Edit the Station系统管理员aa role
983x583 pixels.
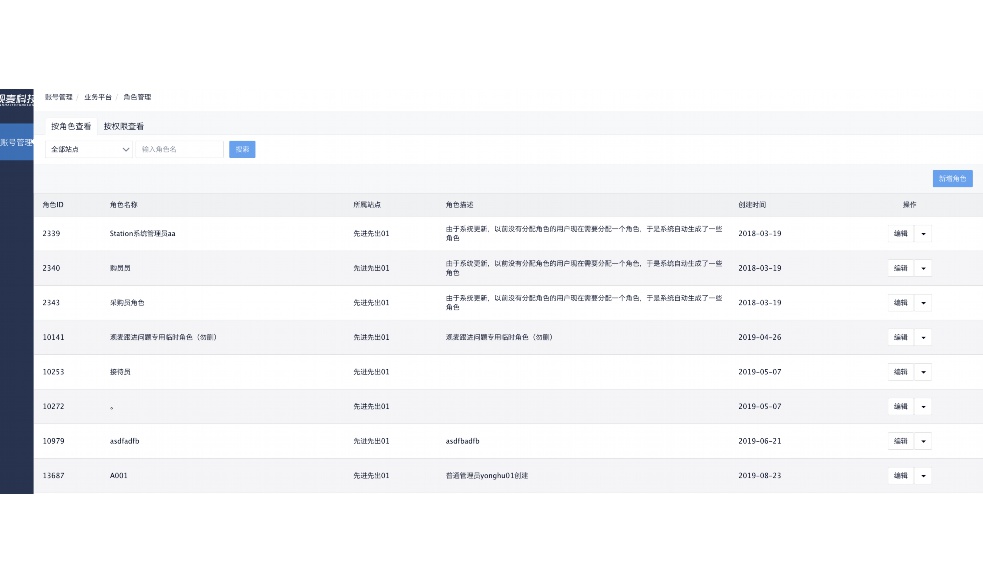900,234
